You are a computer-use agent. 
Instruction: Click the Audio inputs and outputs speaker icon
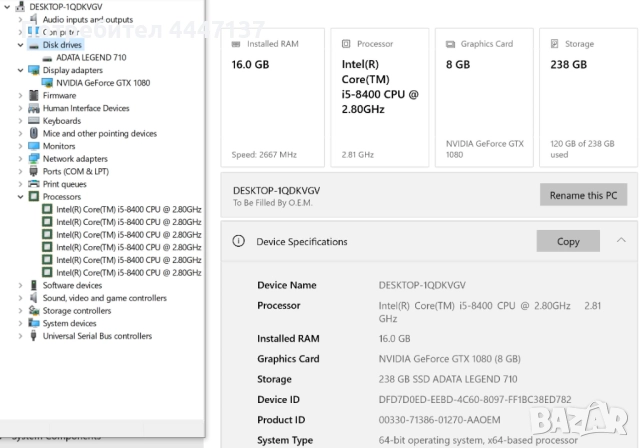[34, 19]
